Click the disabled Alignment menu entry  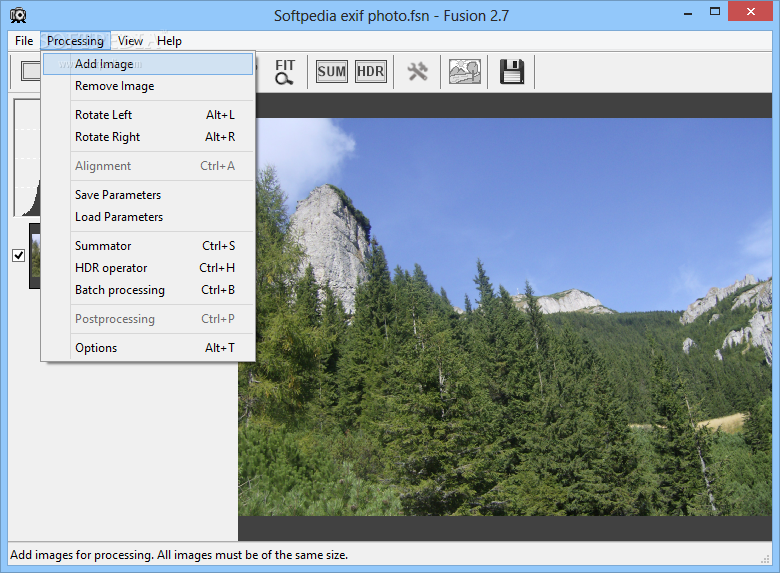(148, 166)
